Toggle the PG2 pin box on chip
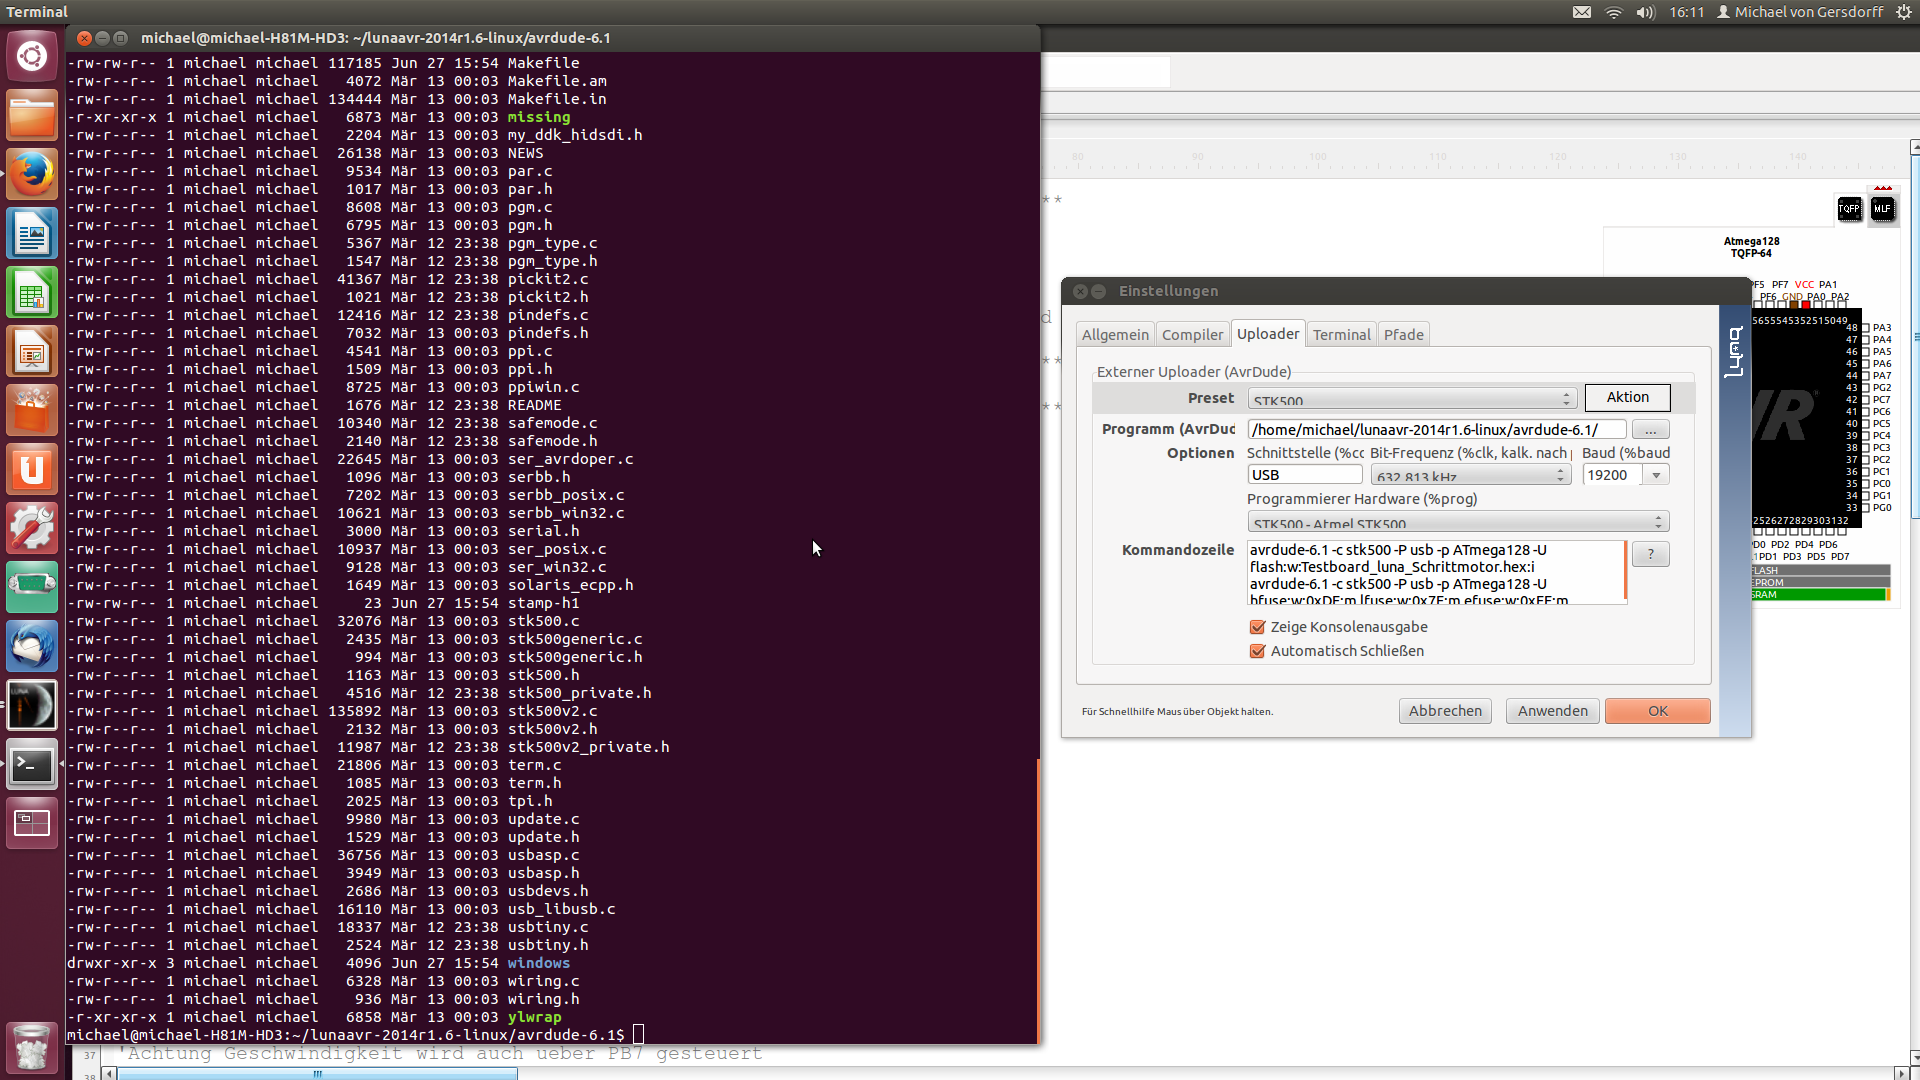1920x1080 pixels. pos(1865,388)
